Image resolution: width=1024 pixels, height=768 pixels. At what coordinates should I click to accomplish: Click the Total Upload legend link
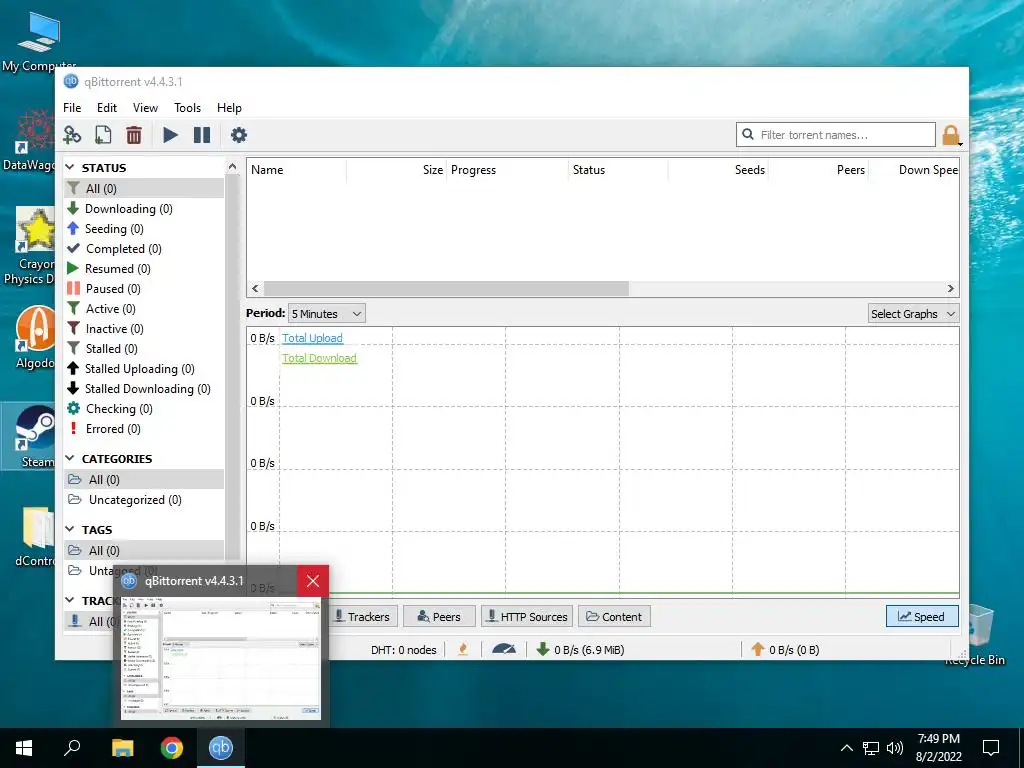(312, 338)
